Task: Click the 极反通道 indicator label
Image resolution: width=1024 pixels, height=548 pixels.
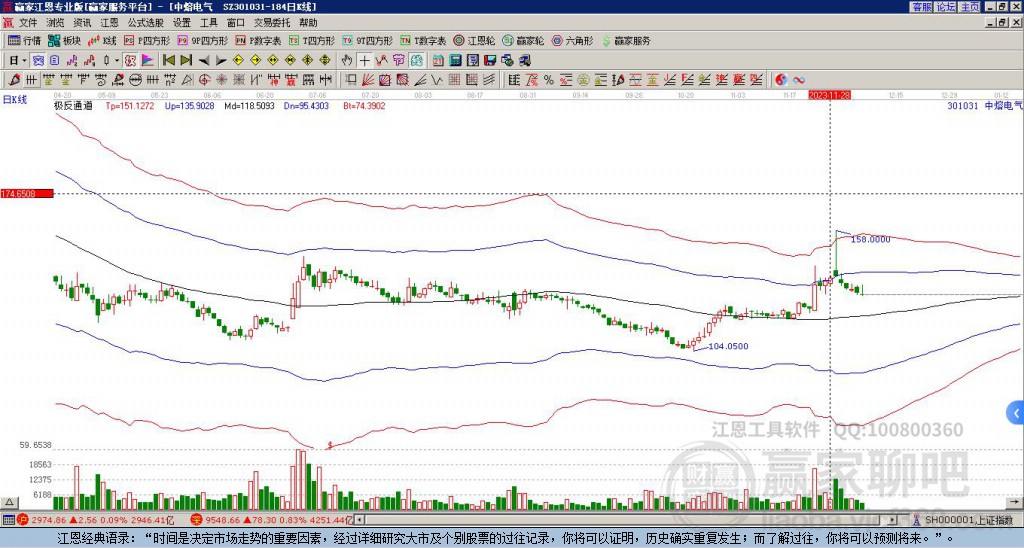Action: pyautogui.click(x=73, y=106)
